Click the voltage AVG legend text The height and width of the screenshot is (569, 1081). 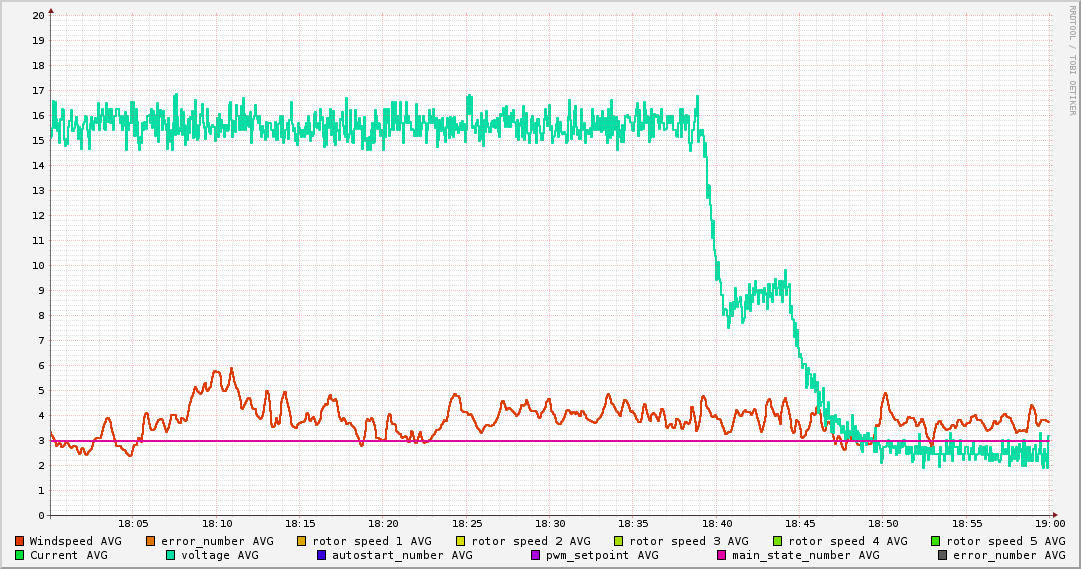[220, 555]
